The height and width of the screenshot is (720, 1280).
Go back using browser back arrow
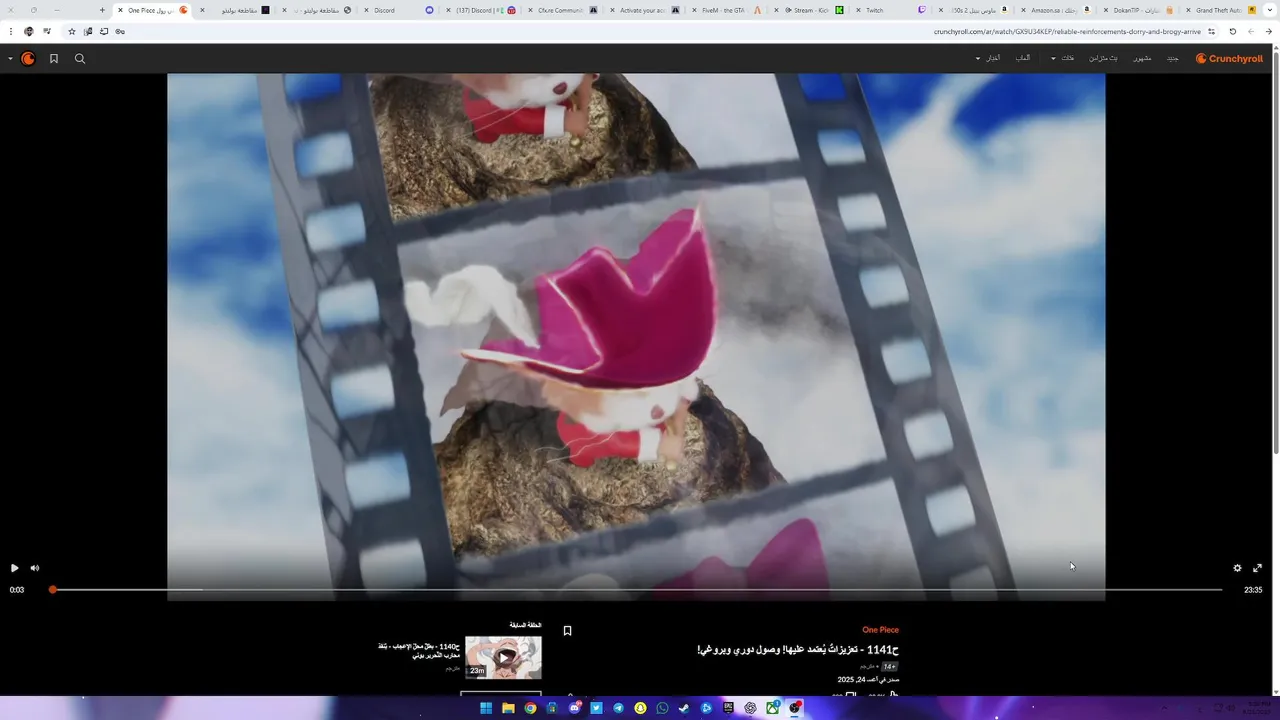[x=1270, y=31]
